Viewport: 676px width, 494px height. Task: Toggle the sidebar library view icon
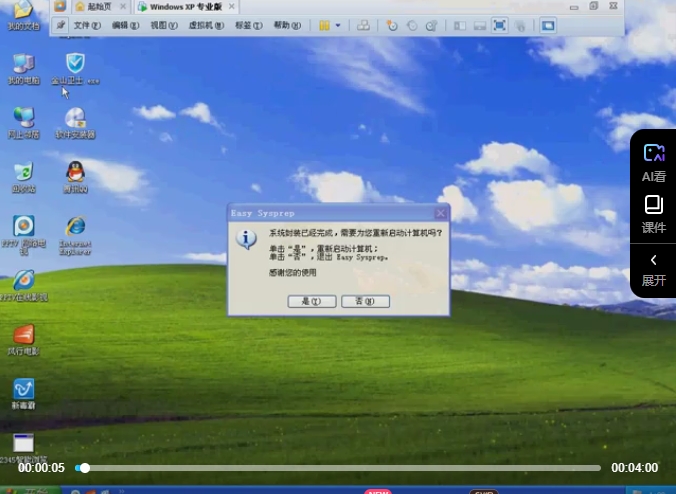pos(460,25)
